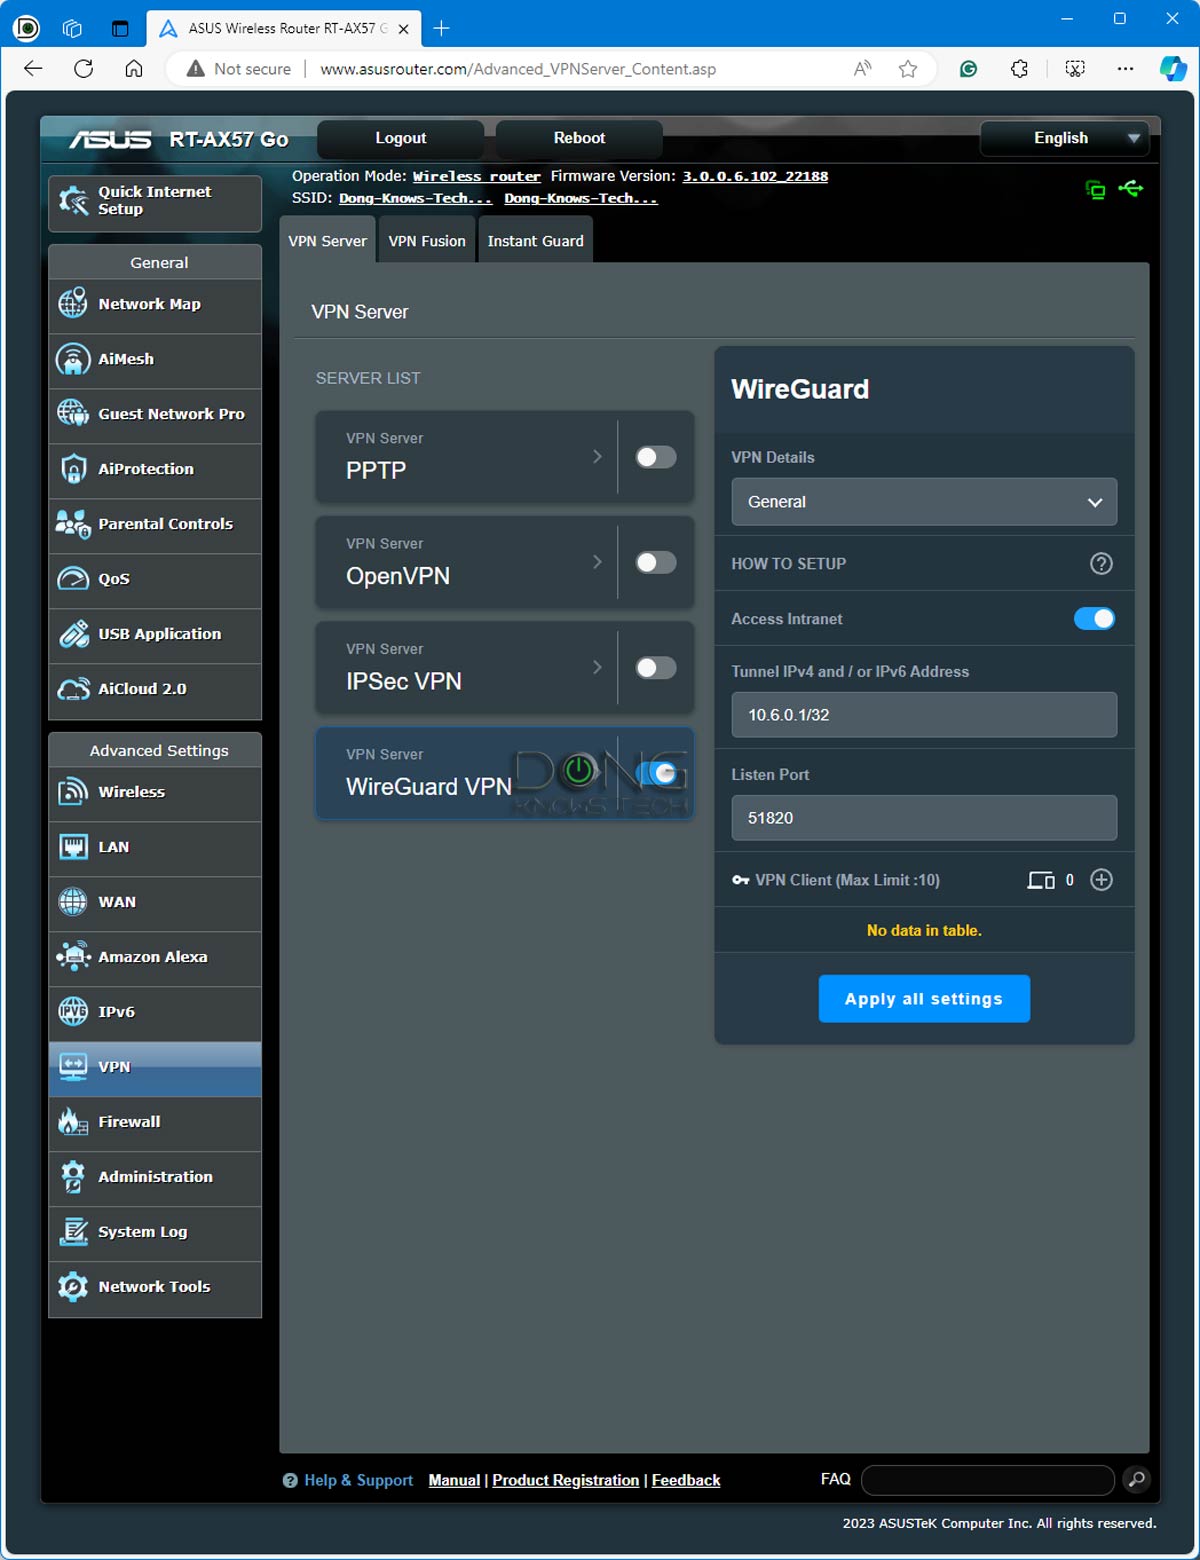Open browser settings ellipsis menu
1200x1560 pixels.
[1125, 69]
